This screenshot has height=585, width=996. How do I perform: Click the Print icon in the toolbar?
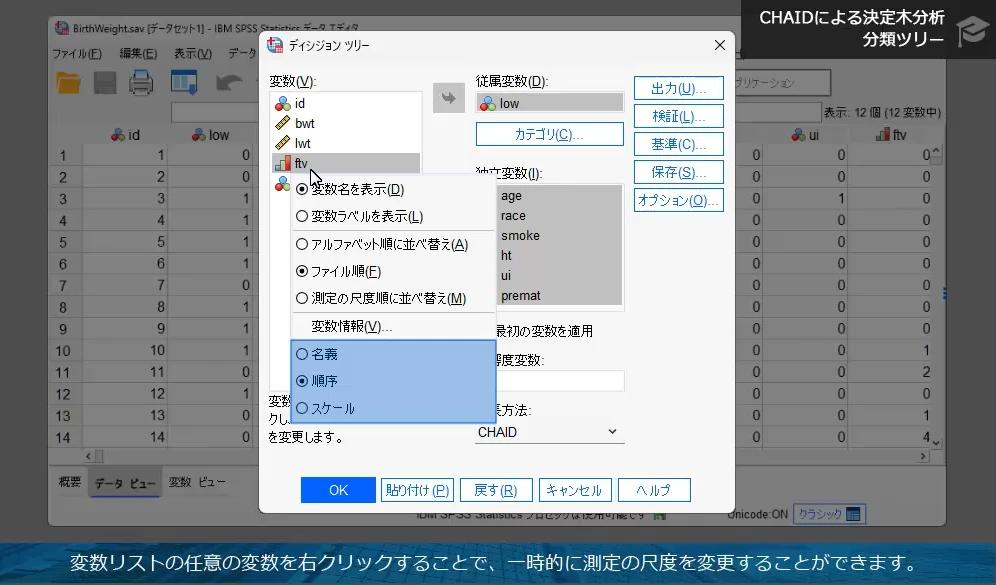pyautogui.click(x=140, y=83)
